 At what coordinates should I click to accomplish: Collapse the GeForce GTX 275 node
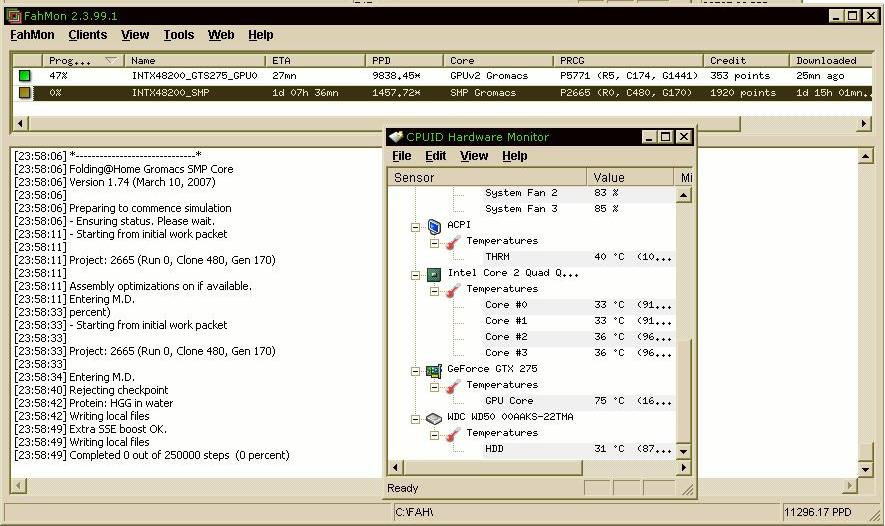point(415,371)
